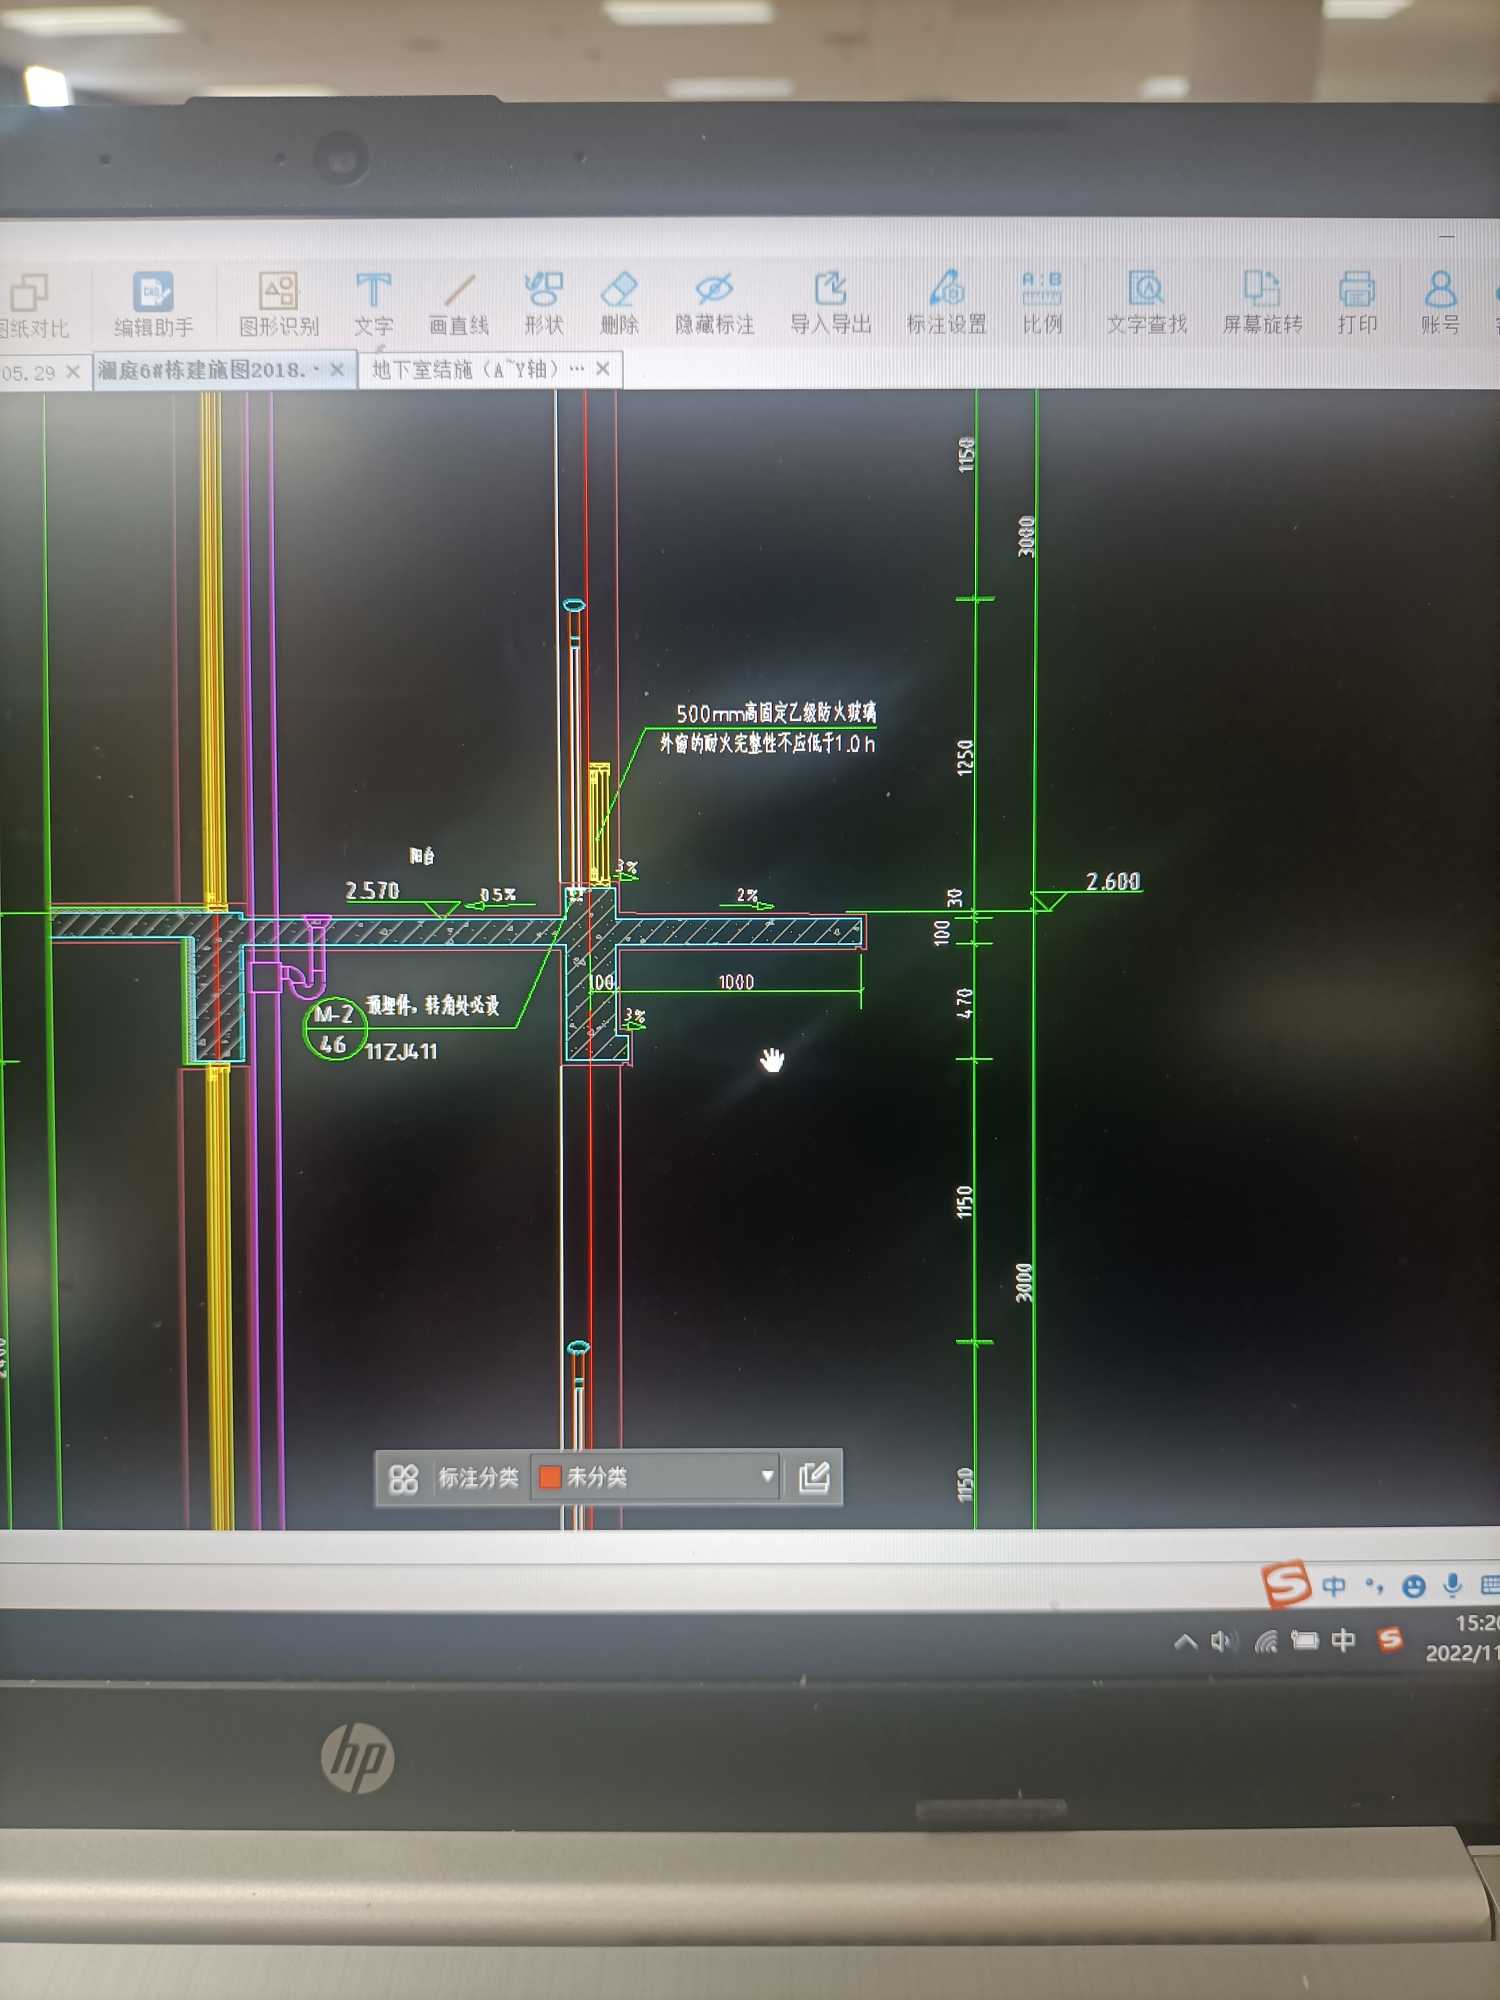The width and height of the screenshot is (1500, 2000).
Task: Click the 500mm高固定乙级防火玻璃 note
Action: (x=776, y=713)
